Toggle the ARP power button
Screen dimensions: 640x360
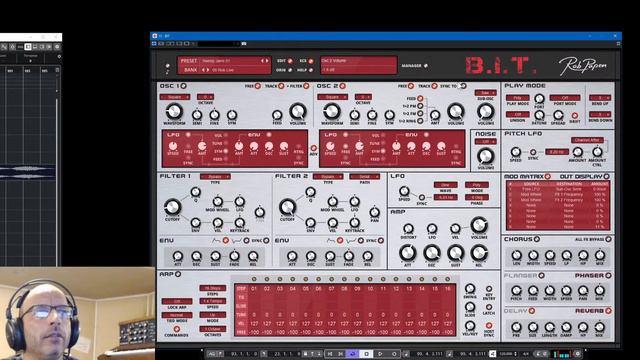click(x=178, y=274)
